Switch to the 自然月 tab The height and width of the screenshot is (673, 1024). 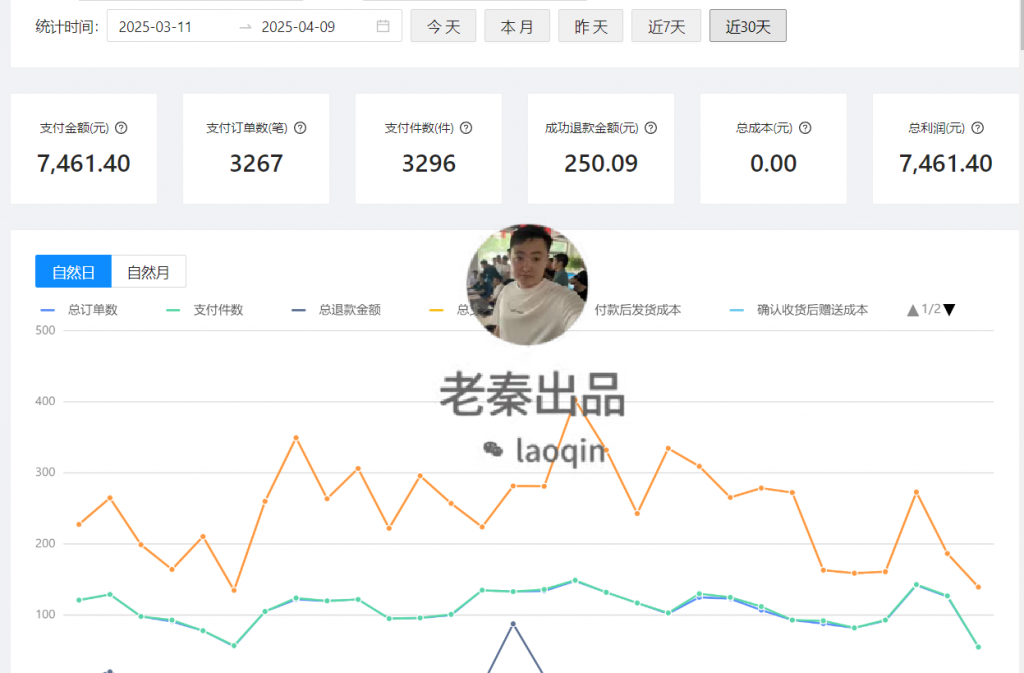click(x=147, y=271)
